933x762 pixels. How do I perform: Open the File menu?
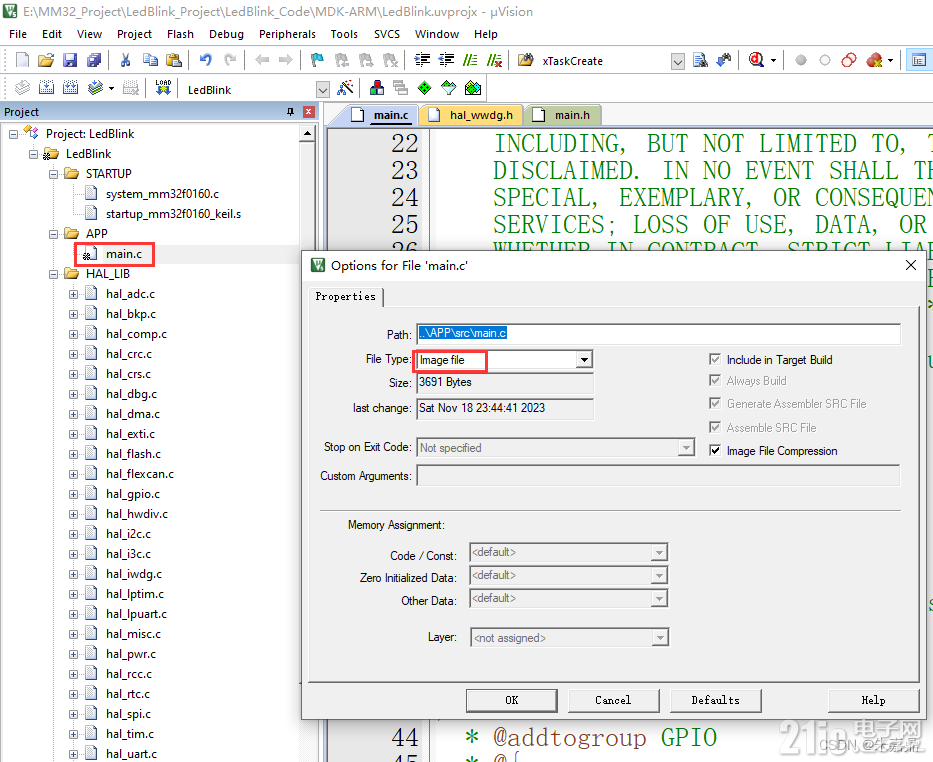point(18,34)
